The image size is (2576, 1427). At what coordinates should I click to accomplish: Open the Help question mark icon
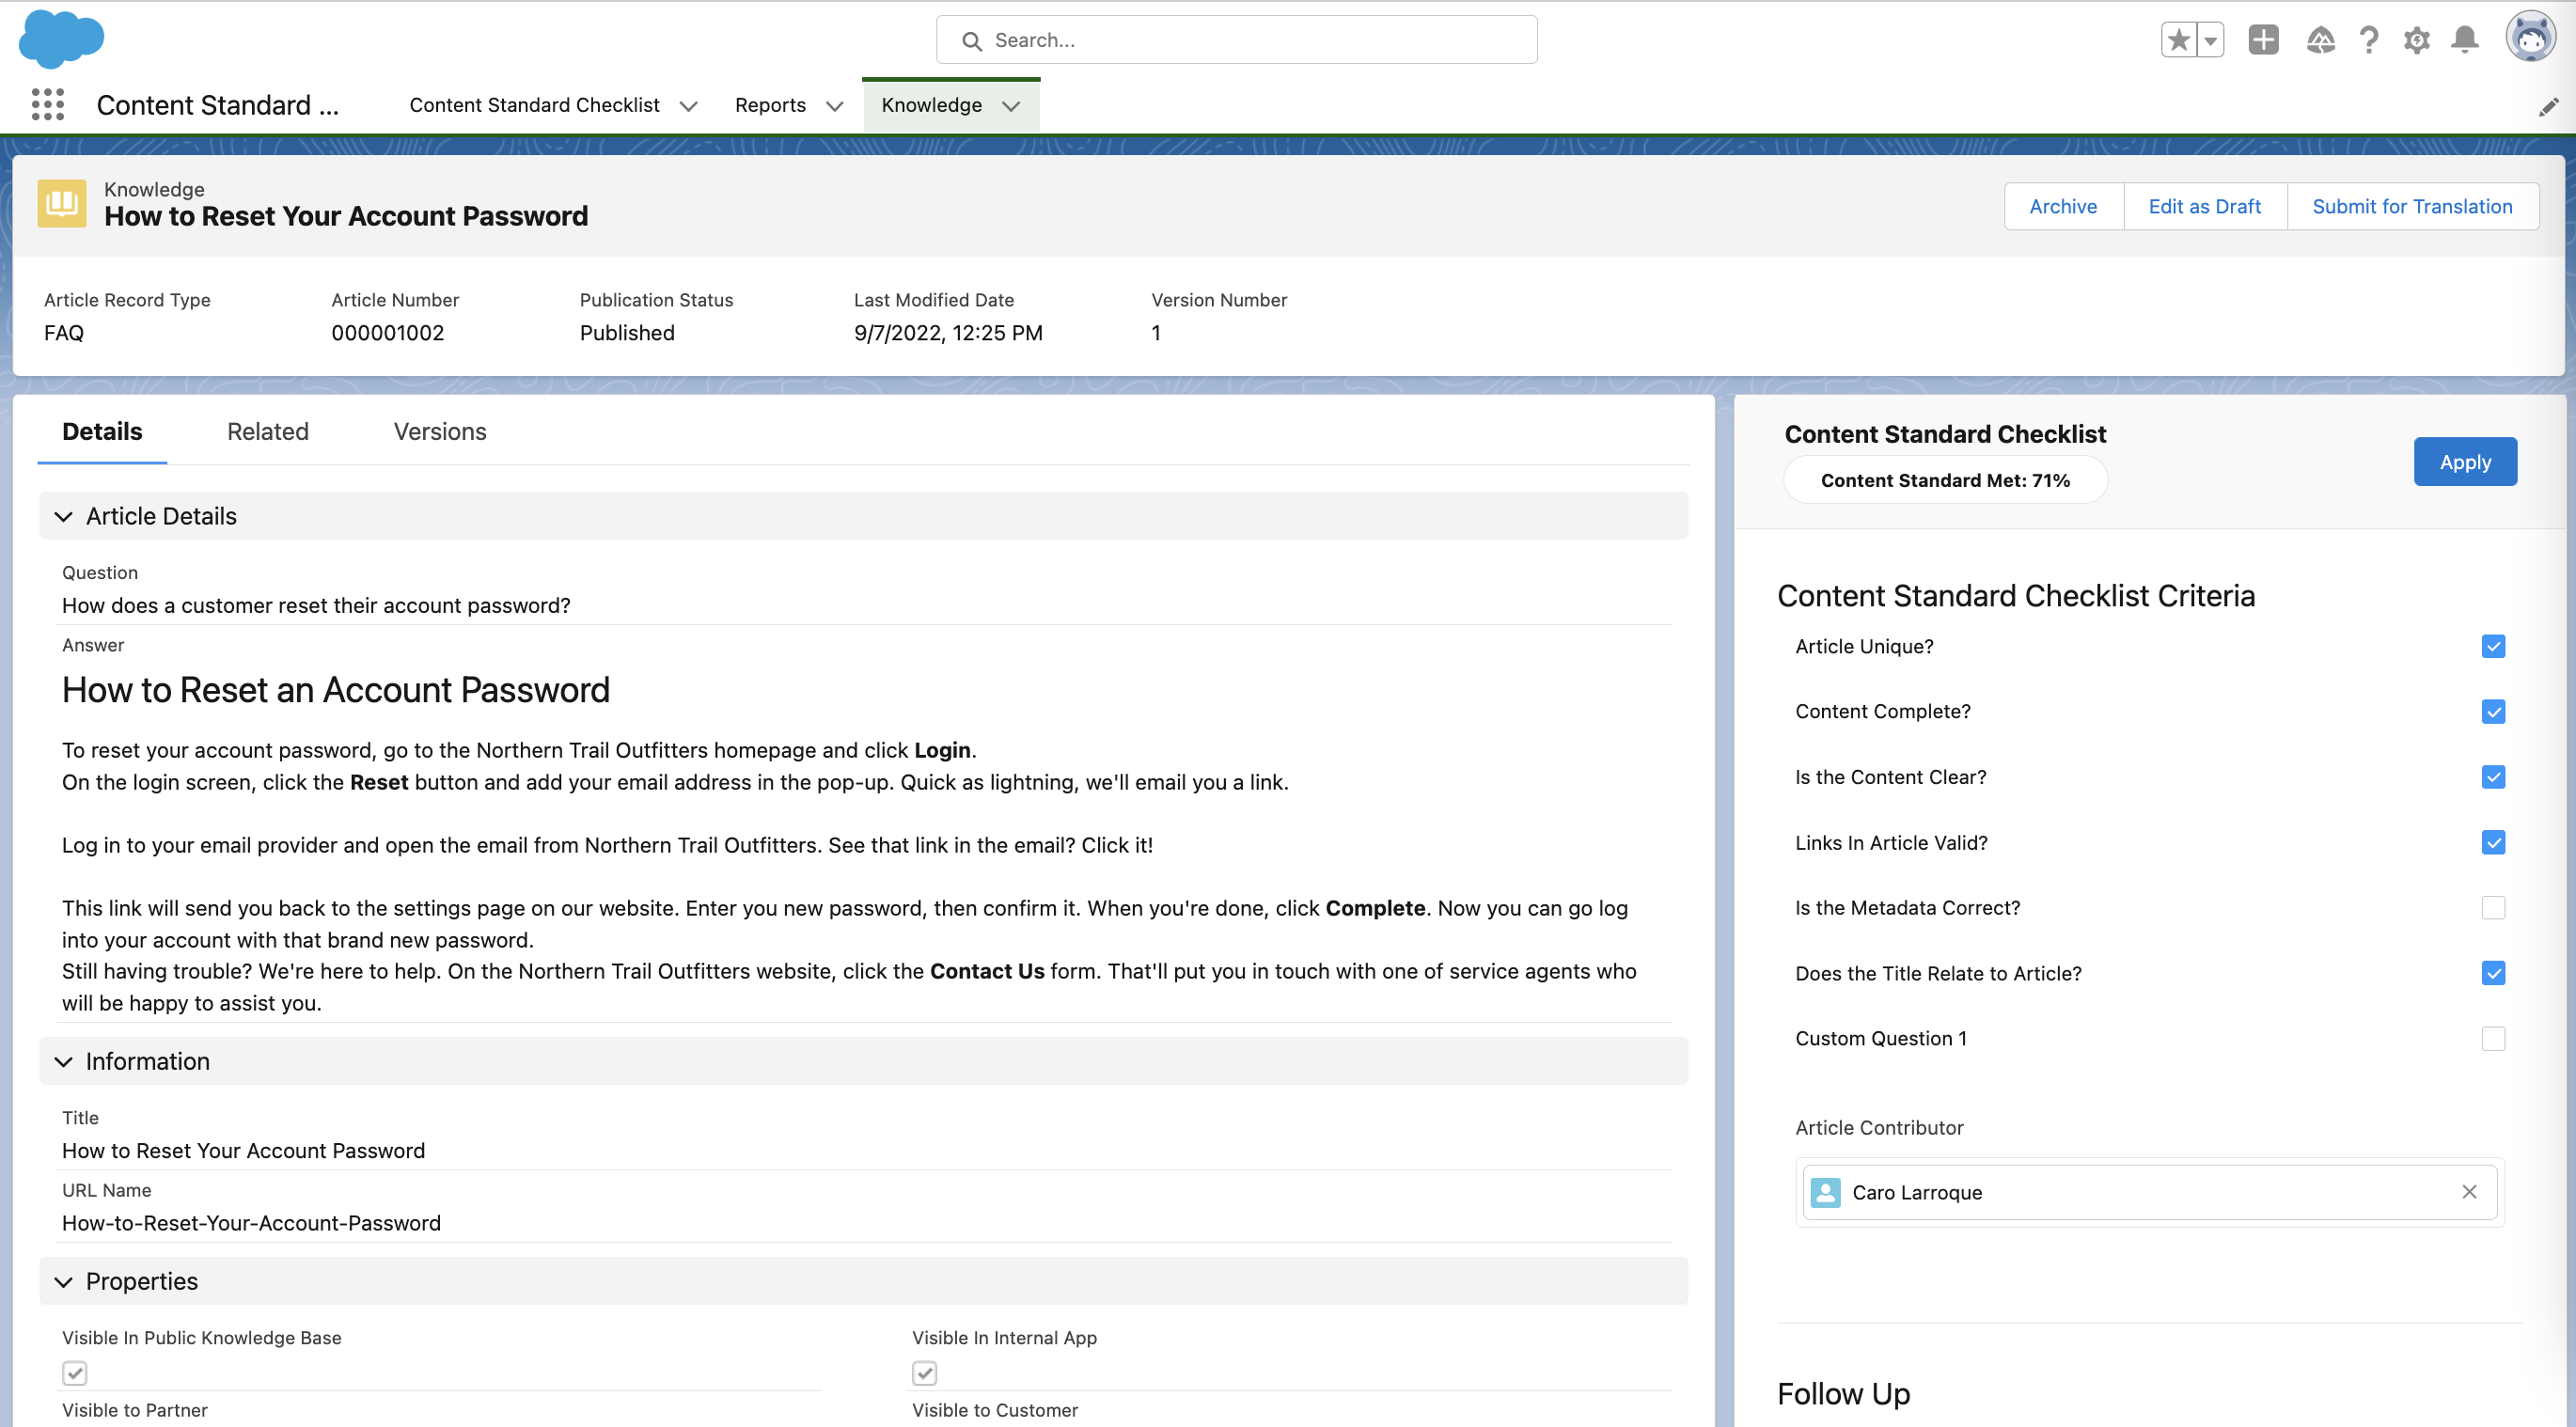[x=2369, y=40]
